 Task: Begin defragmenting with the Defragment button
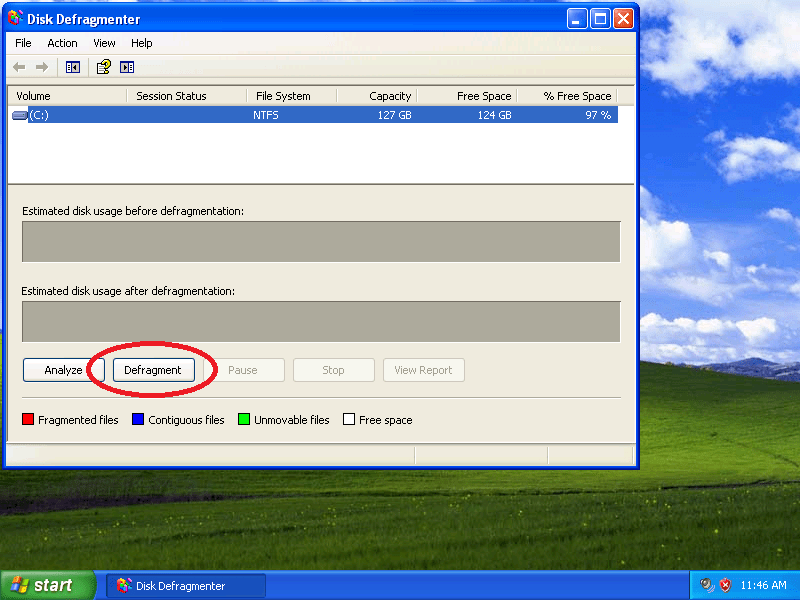pyautogui.click(x=153, y=370)
